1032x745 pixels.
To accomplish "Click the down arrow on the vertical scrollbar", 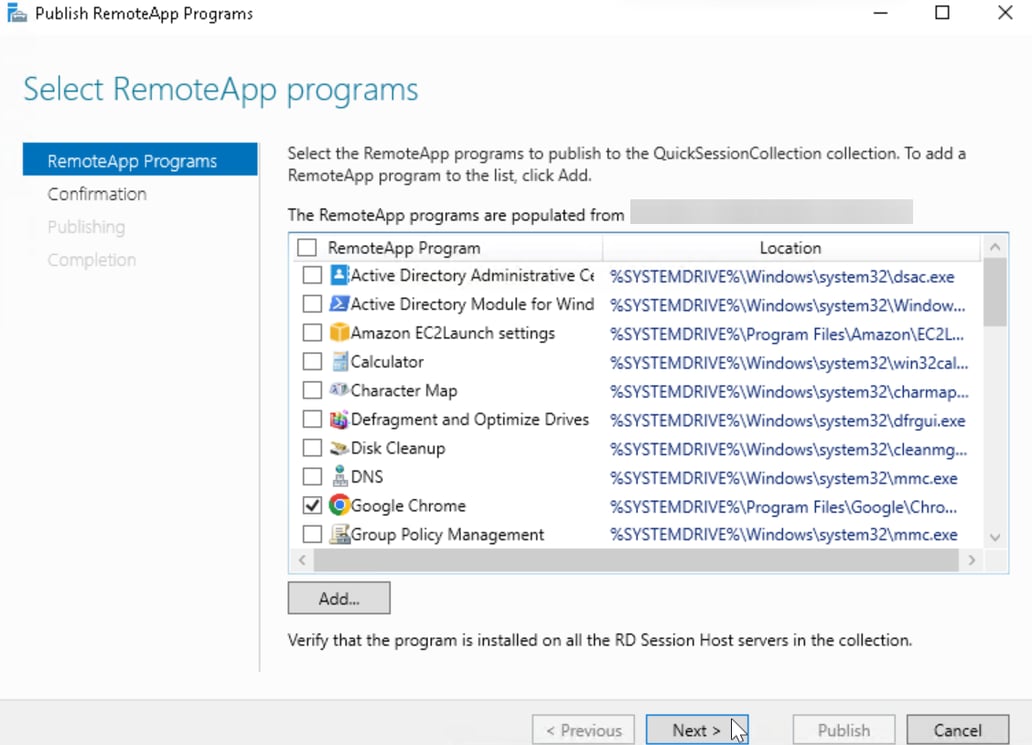I will click(x=995, y=537).
